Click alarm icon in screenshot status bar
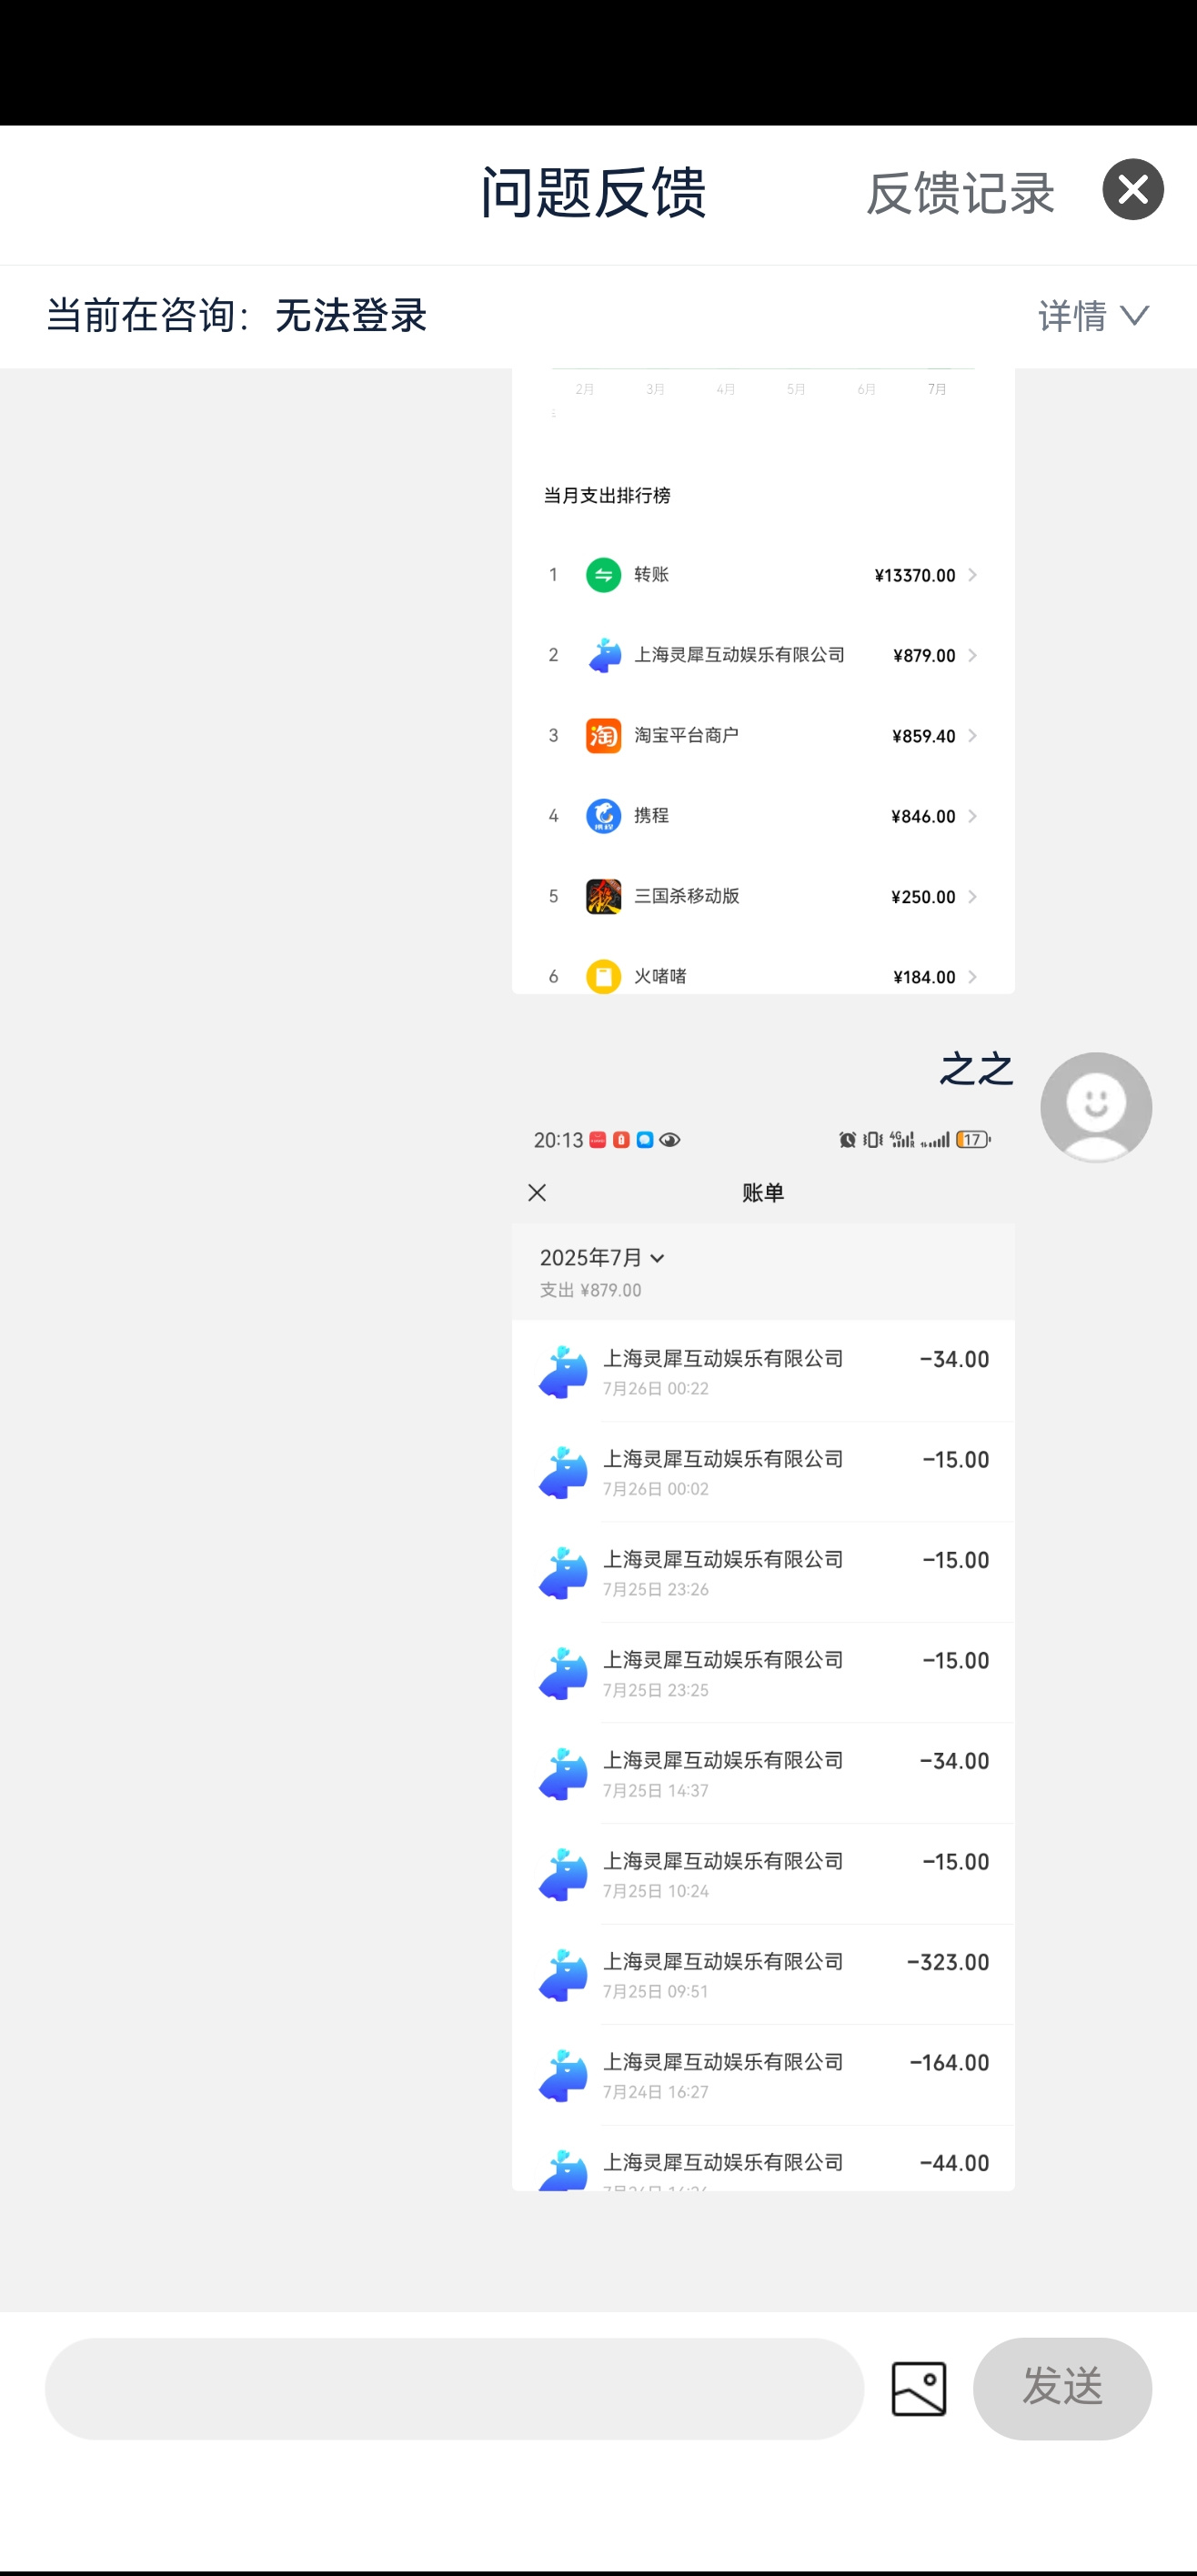This screenshot has height=2576, width=1197. (847, 1139)
